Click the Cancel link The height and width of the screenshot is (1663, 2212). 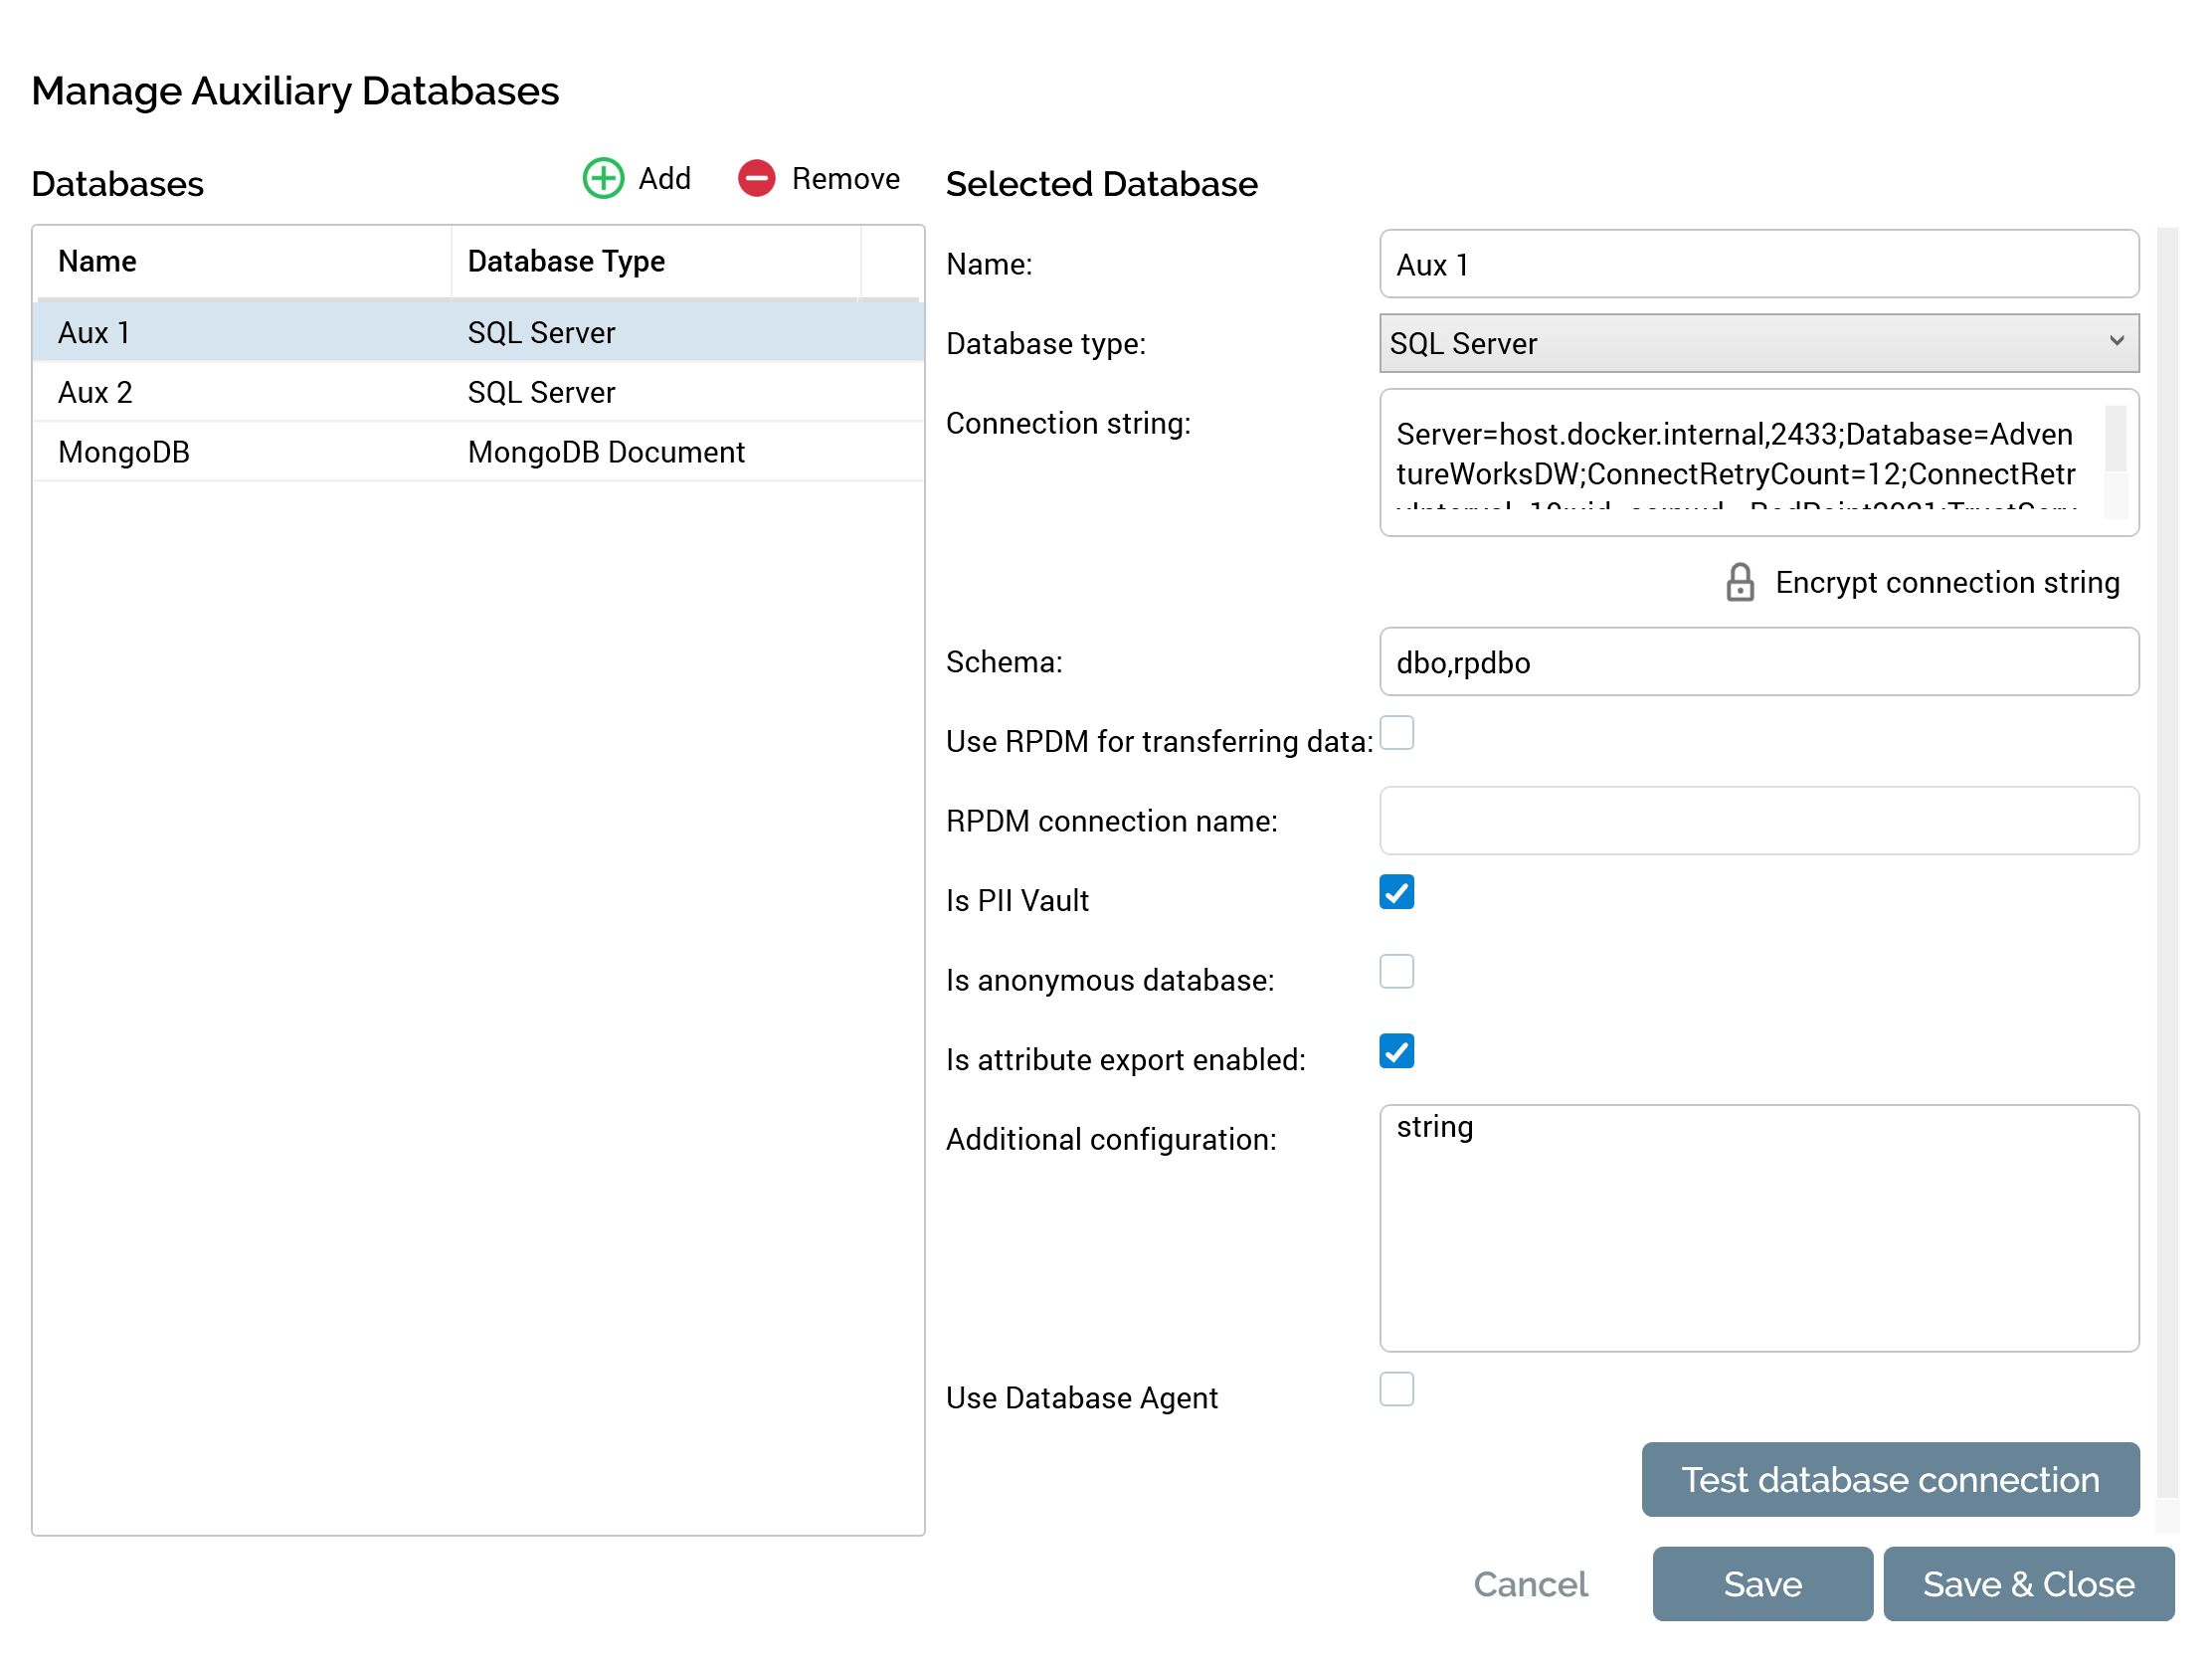tap(1530, 1584)
